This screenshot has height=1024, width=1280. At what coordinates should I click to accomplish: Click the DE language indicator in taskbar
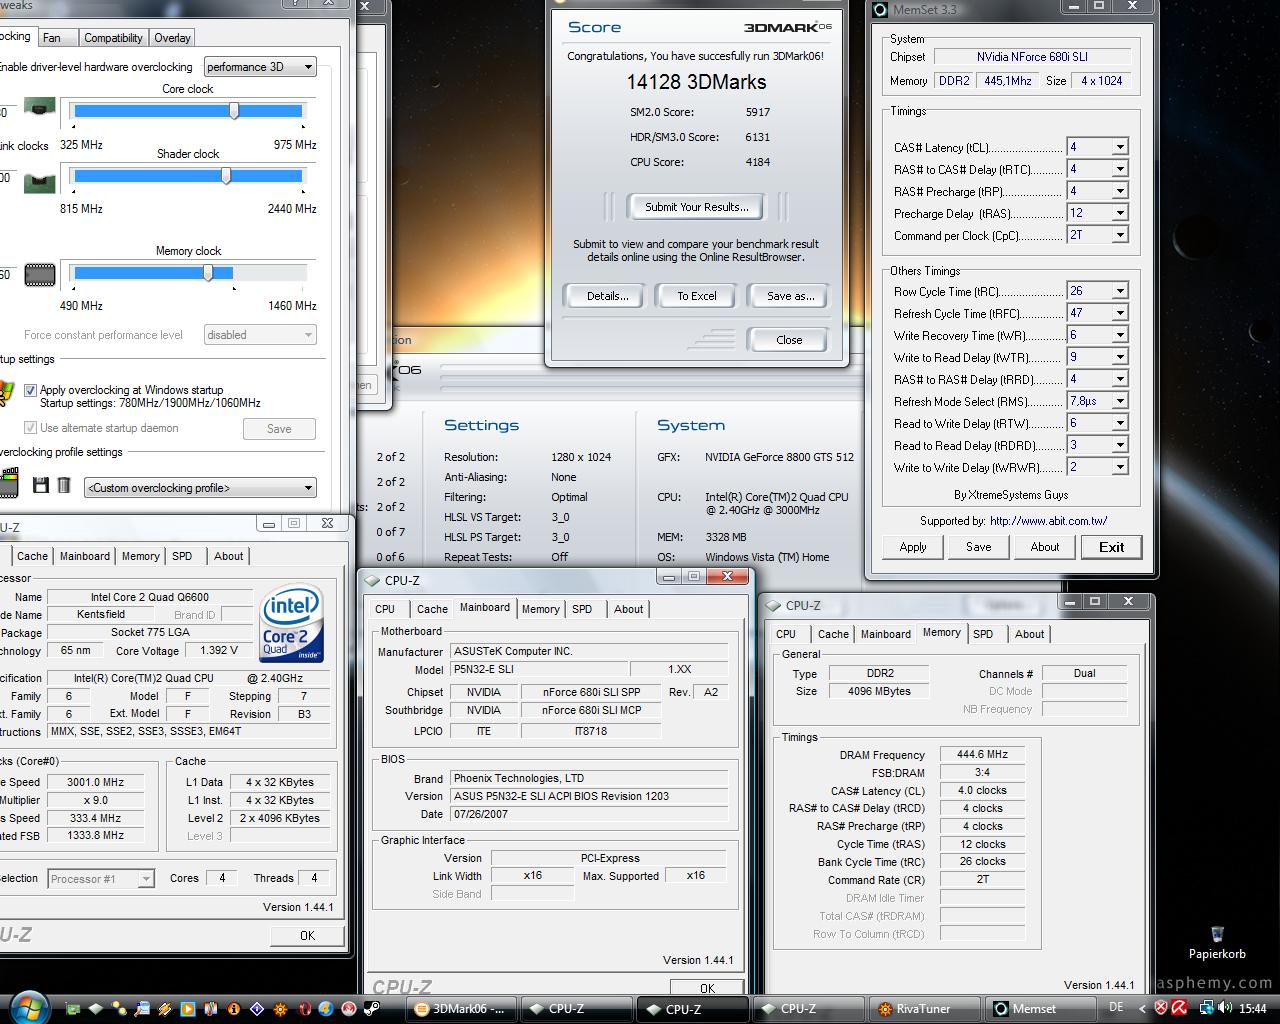click(1116, 1007)
